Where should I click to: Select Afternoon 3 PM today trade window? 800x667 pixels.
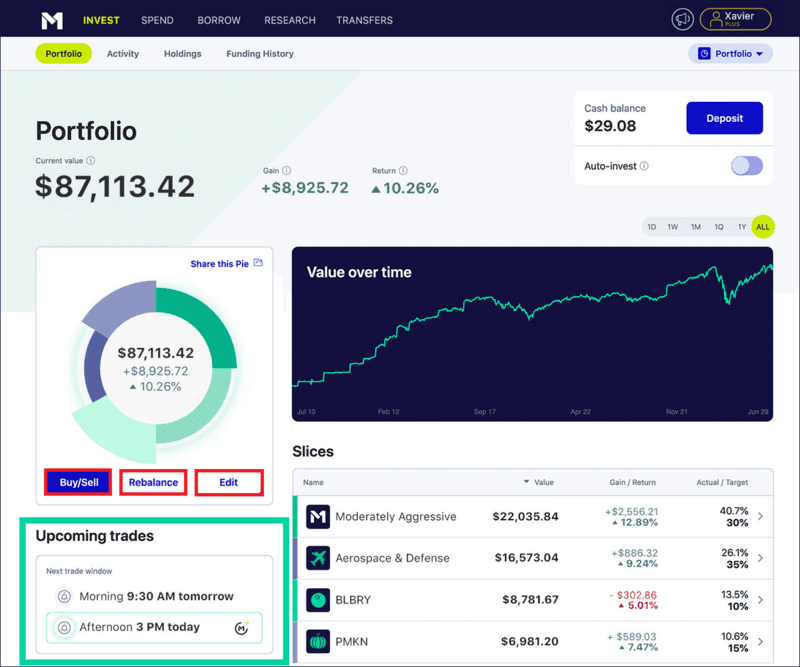154,627
